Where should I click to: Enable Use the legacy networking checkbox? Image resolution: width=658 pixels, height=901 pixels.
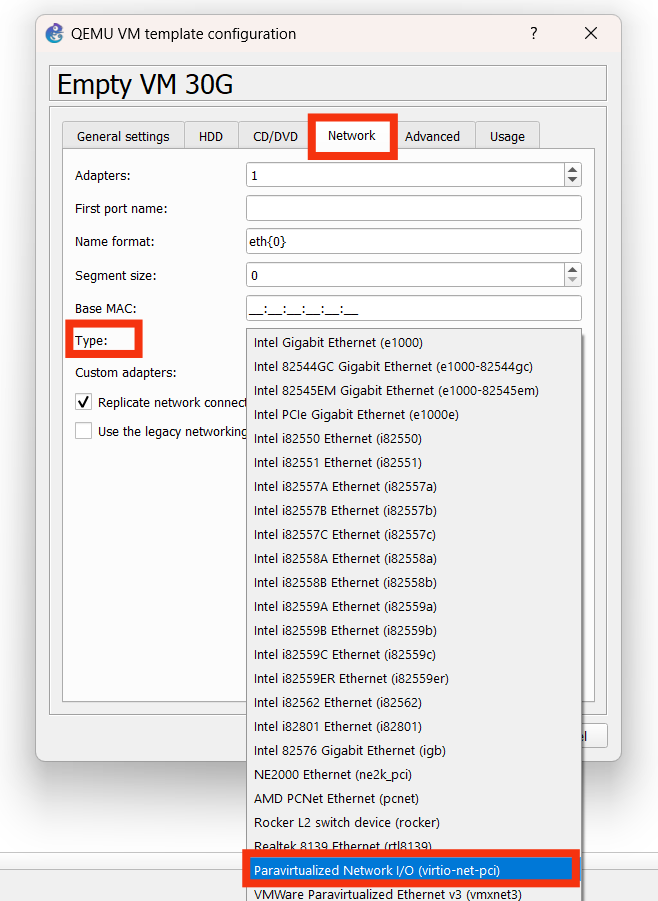84,431
